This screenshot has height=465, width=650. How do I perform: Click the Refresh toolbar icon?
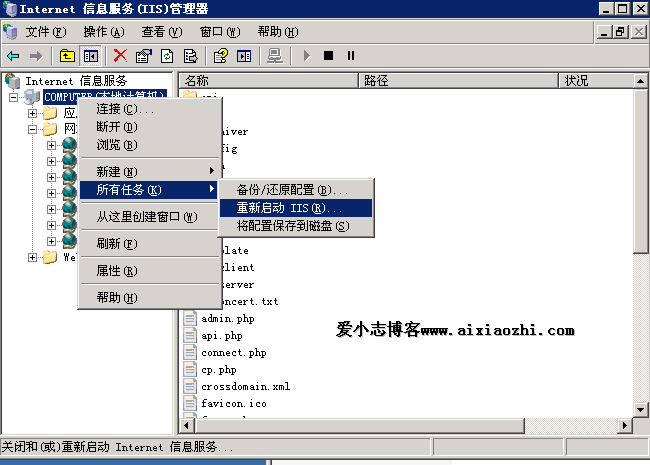[x=167, y=56]
